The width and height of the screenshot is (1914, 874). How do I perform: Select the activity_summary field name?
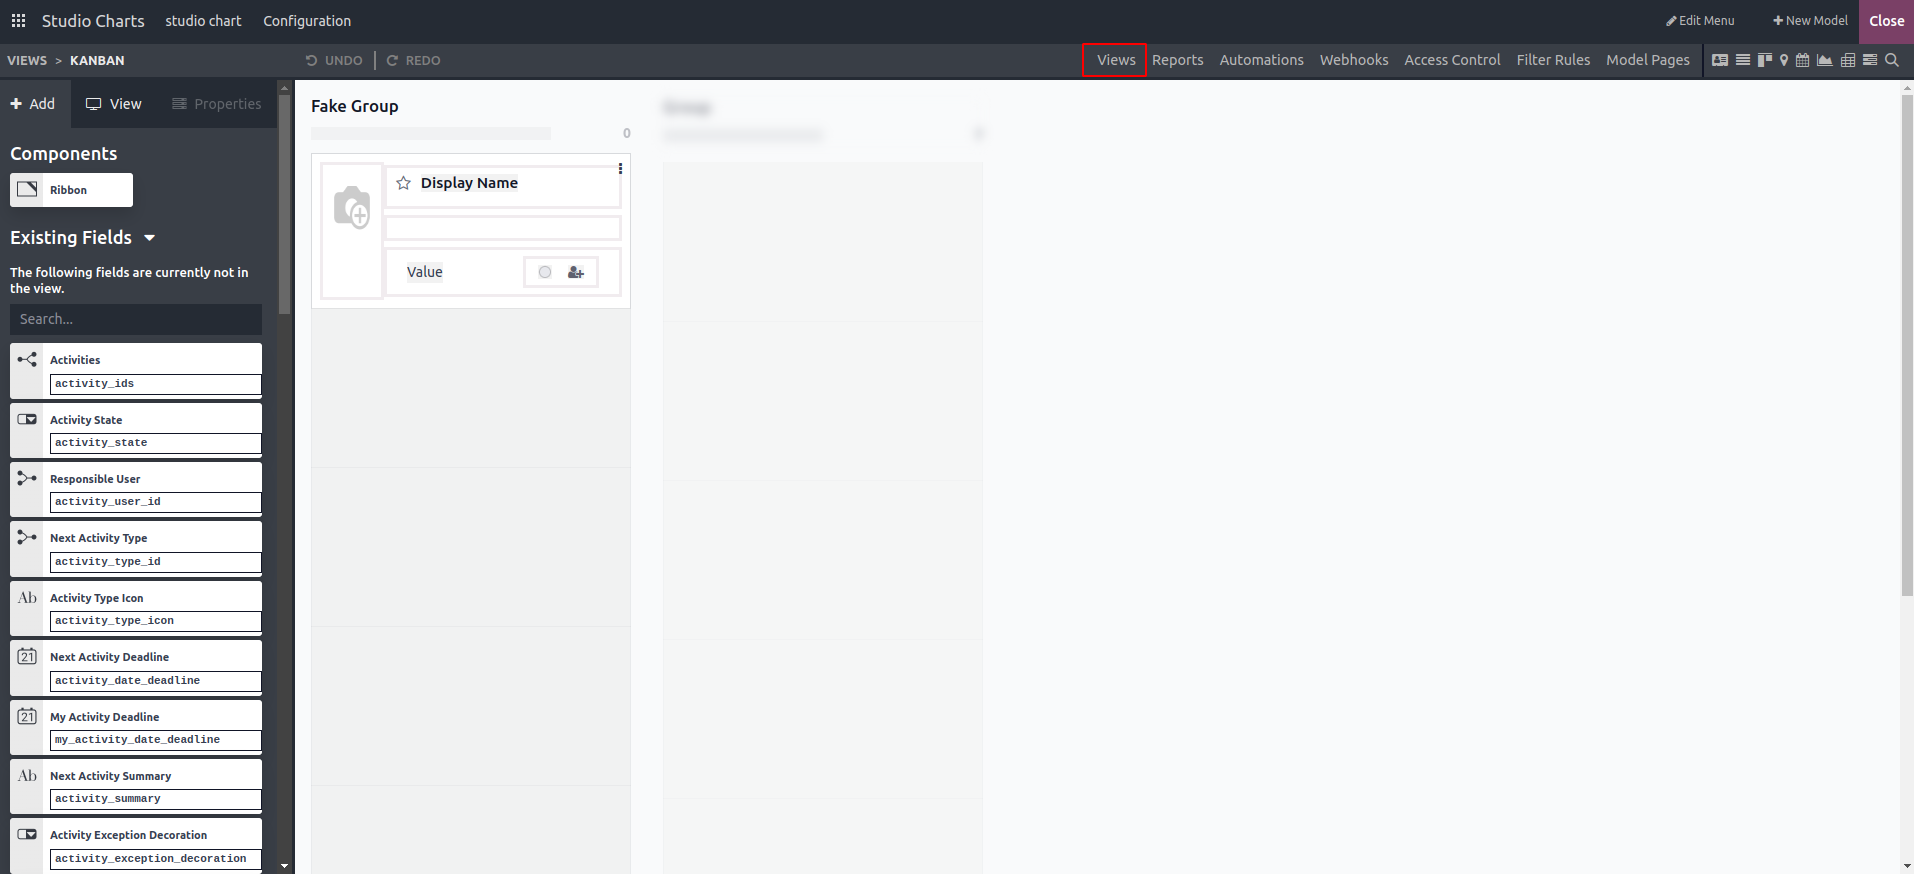tap(155, 799)
